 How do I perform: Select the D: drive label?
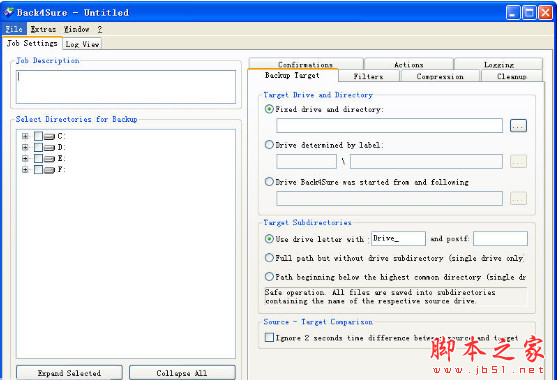pos(61,147)
